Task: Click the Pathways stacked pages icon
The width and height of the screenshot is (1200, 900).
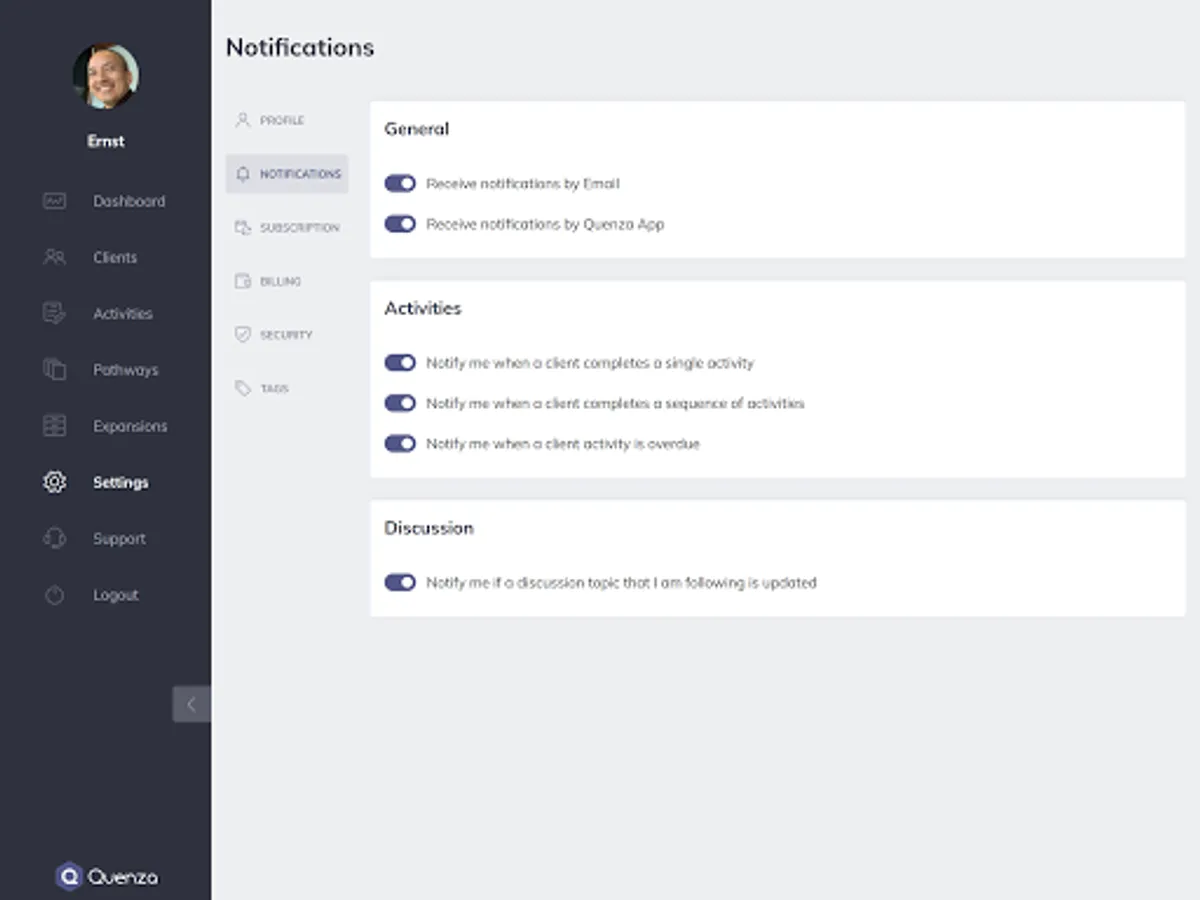Action: 54,369
